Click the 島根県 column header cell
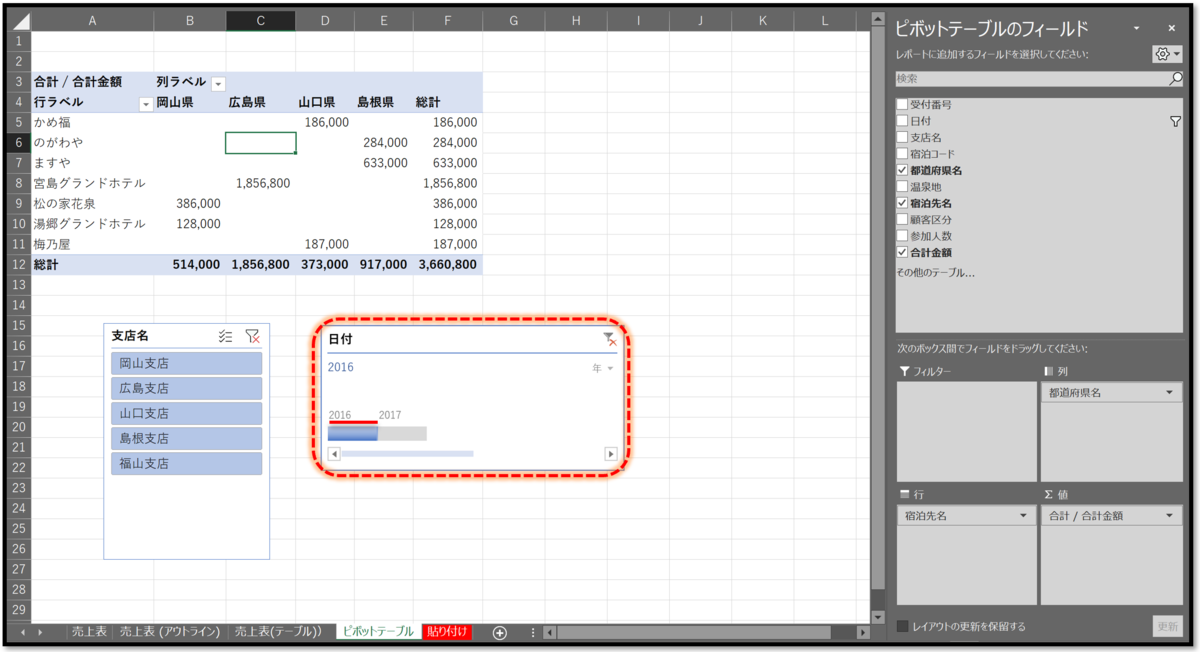 pos(382,103)
